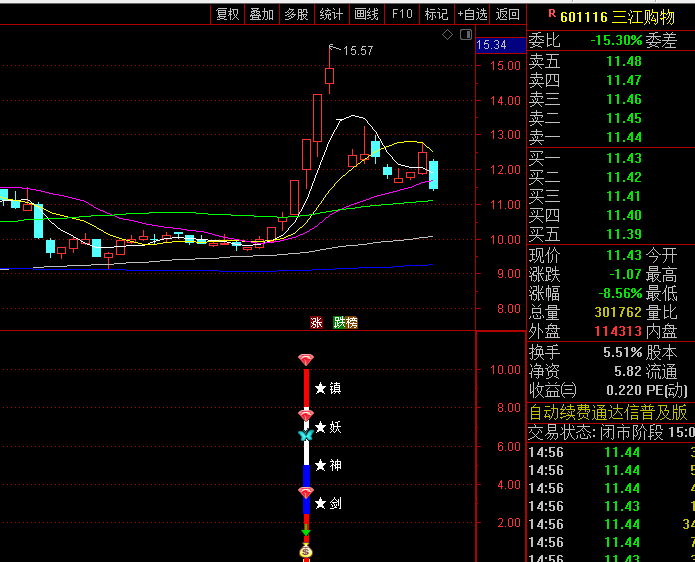This screenshot has height=562, width=695.
Task: Click the red gem above ★剑
Action: pyautogui.click(x=306, y=492)
